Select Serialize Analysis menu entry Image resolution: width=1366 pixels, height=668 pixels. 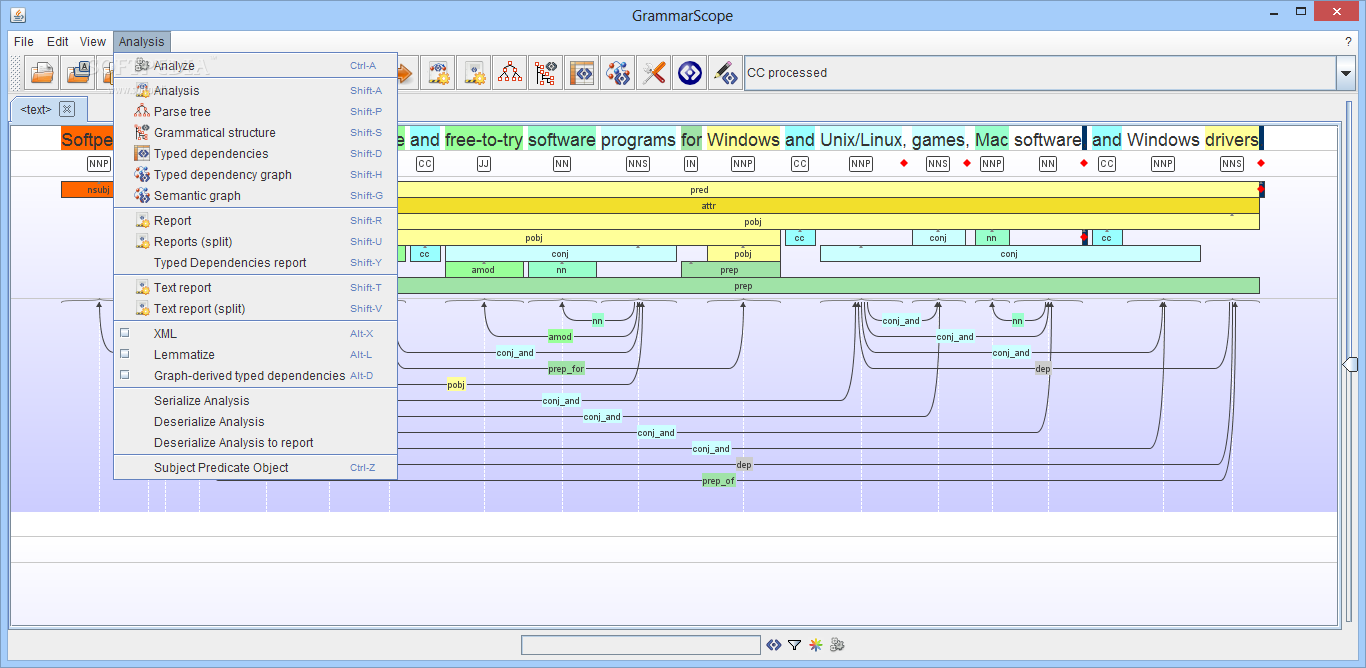[x=255, y=401]
